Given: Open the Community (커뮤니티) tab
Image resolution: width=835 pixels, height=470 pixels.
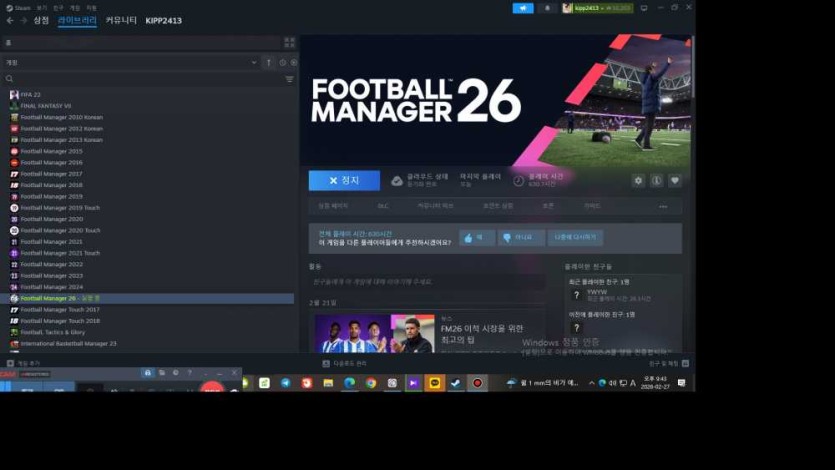Looking at the screenshot, I should tap(121, 20).
